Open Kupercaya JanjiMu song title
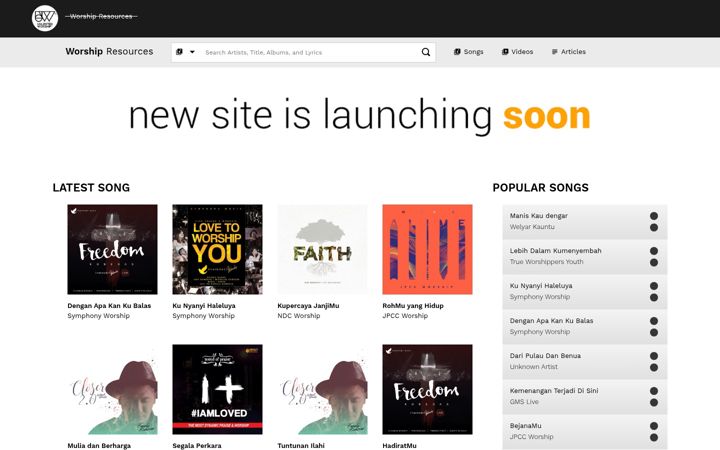 coord(308,305)
